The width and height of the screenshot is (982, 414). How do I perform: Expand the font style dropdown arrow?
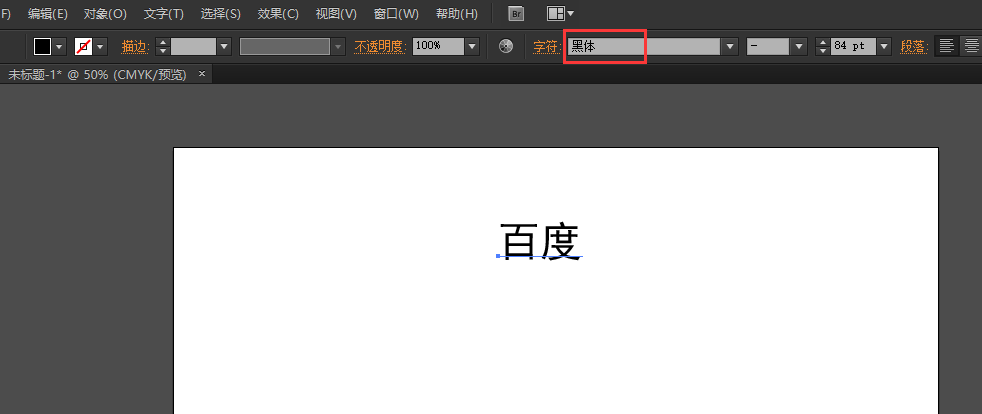(x=798, y=46)
